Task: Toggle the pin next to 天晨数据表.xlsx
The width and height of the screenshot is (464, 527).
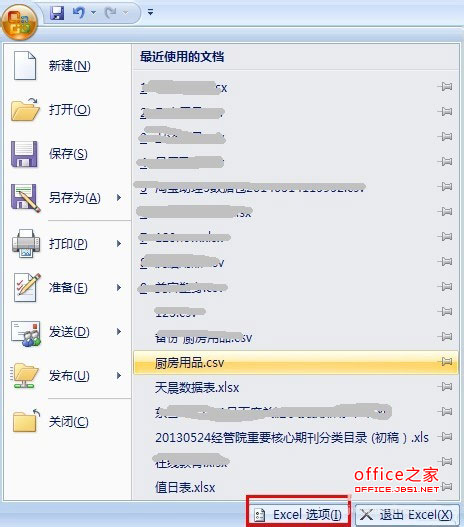Action: 446,387
